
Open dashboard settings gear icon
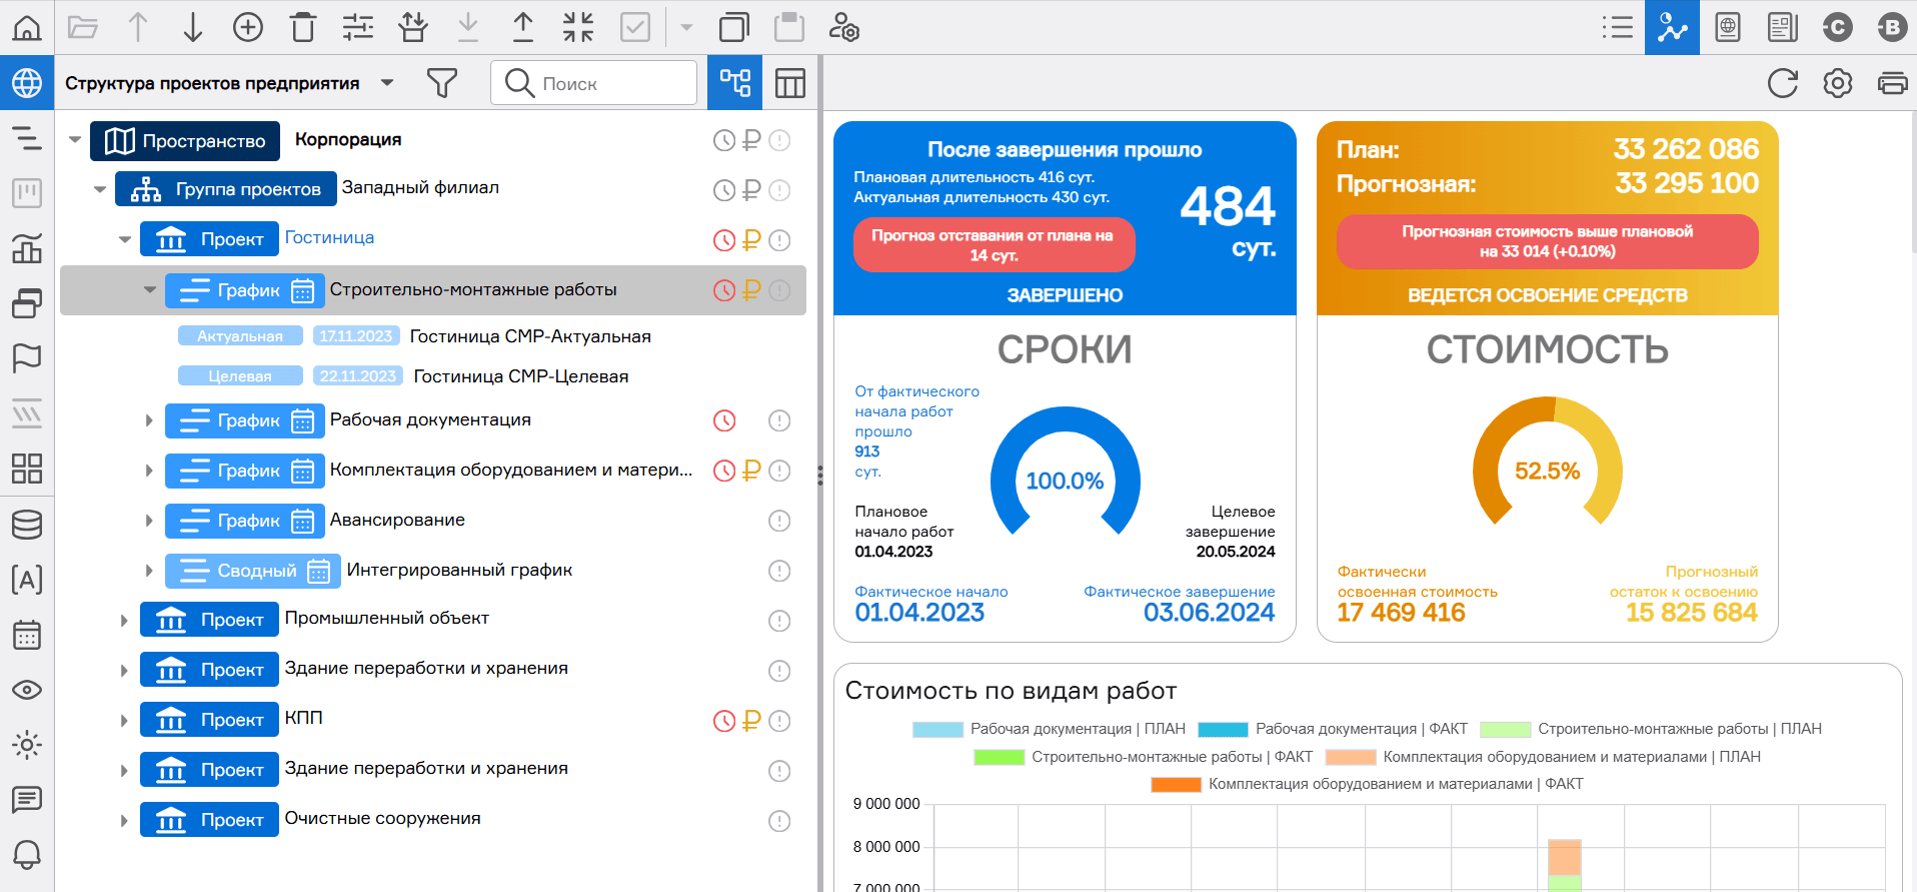pyautogui.click(x=1837, y=83)
